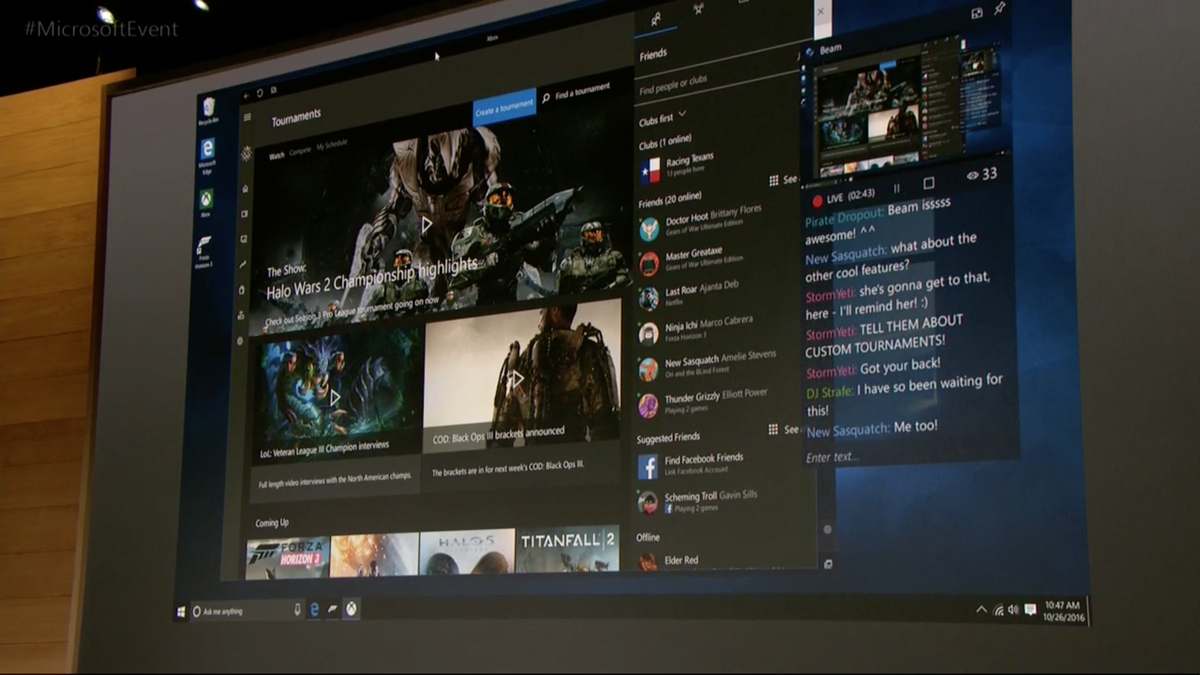Open the Xbox app hamburger menu
Screen dimensions: 1200x675
[247, 117]
